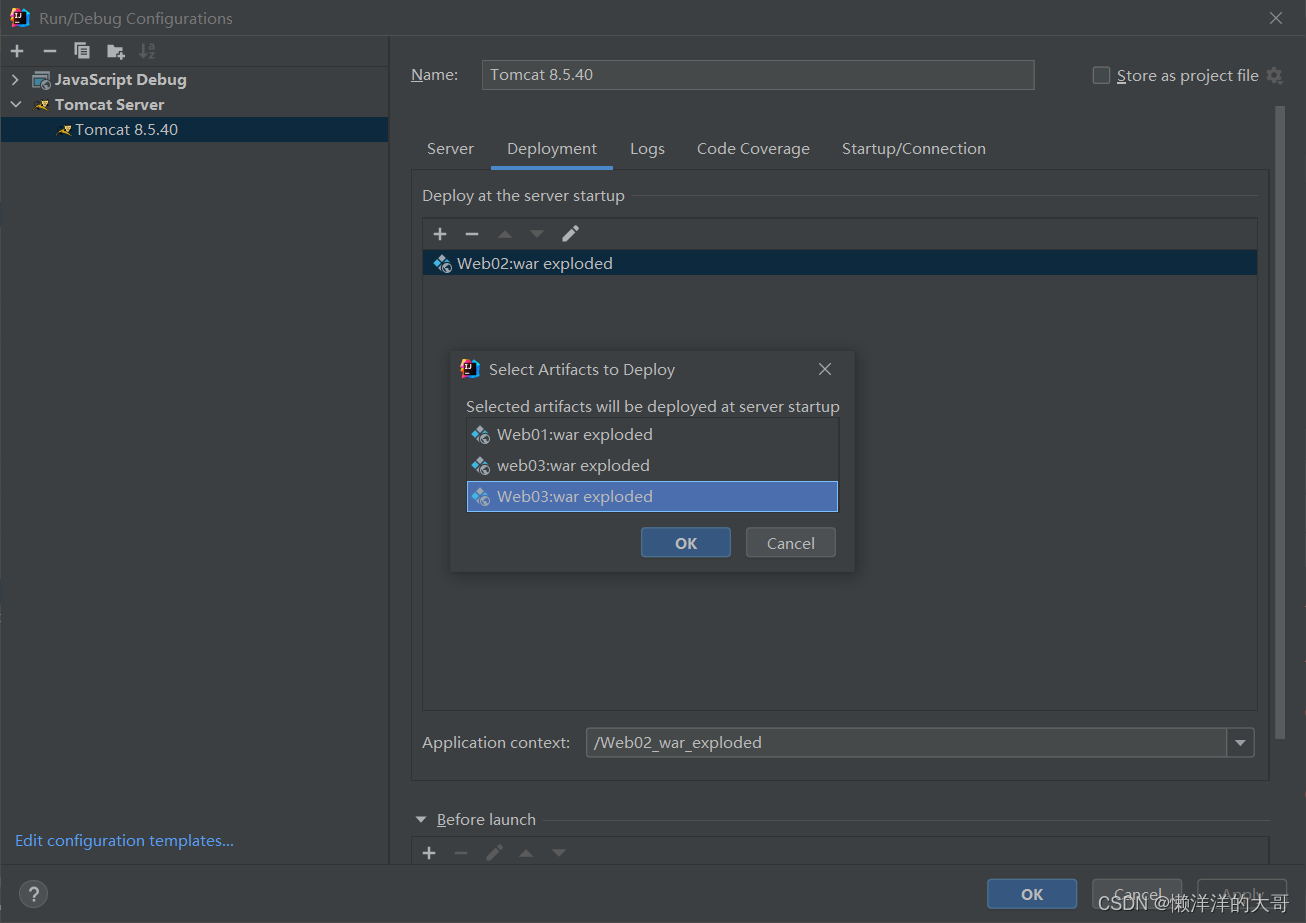1306x923 pixels.
Task: Click JavaScript Debug configuration icon
Action: click(41, 80)
